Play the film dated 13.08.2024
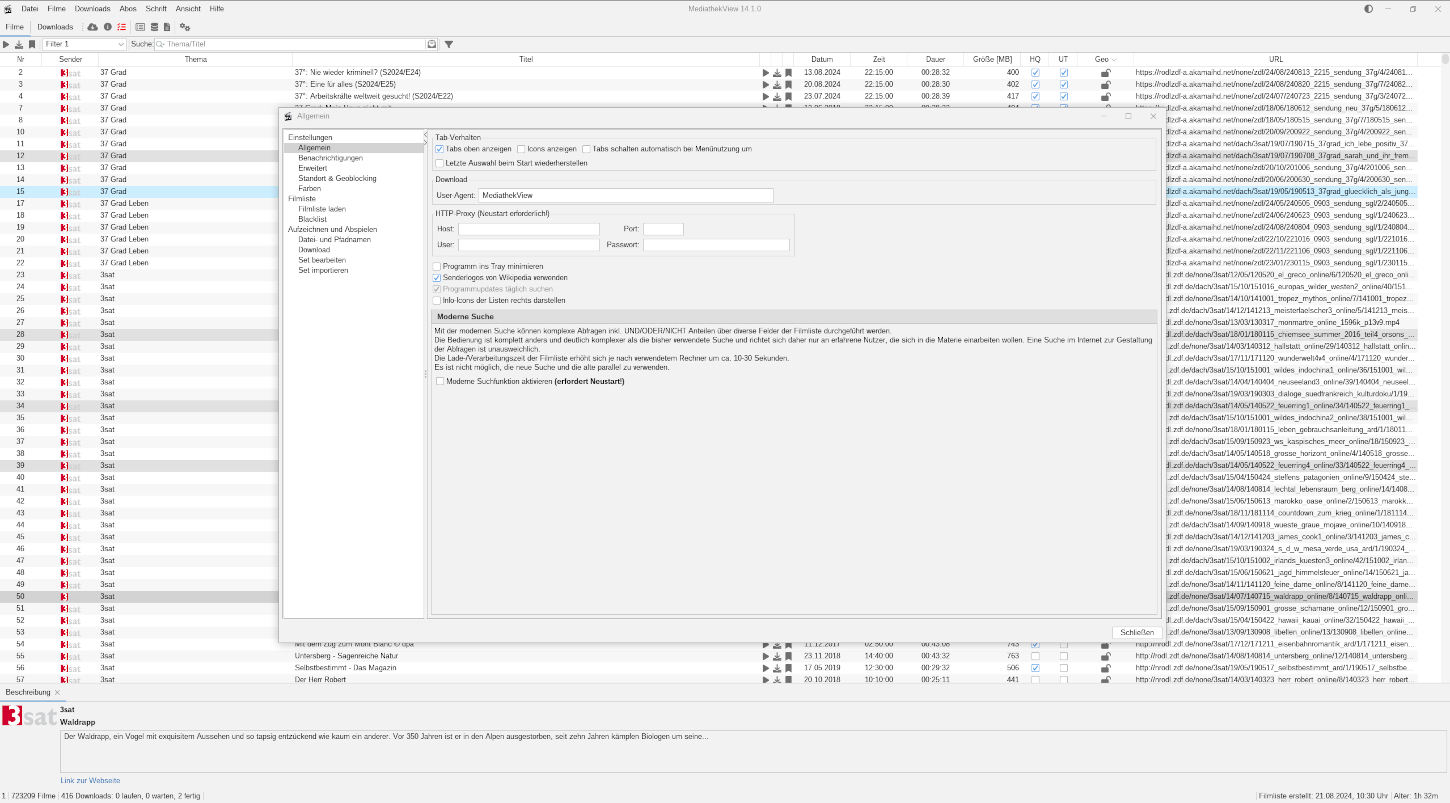This screenshot has width=1450, height=803. (766, 72)
